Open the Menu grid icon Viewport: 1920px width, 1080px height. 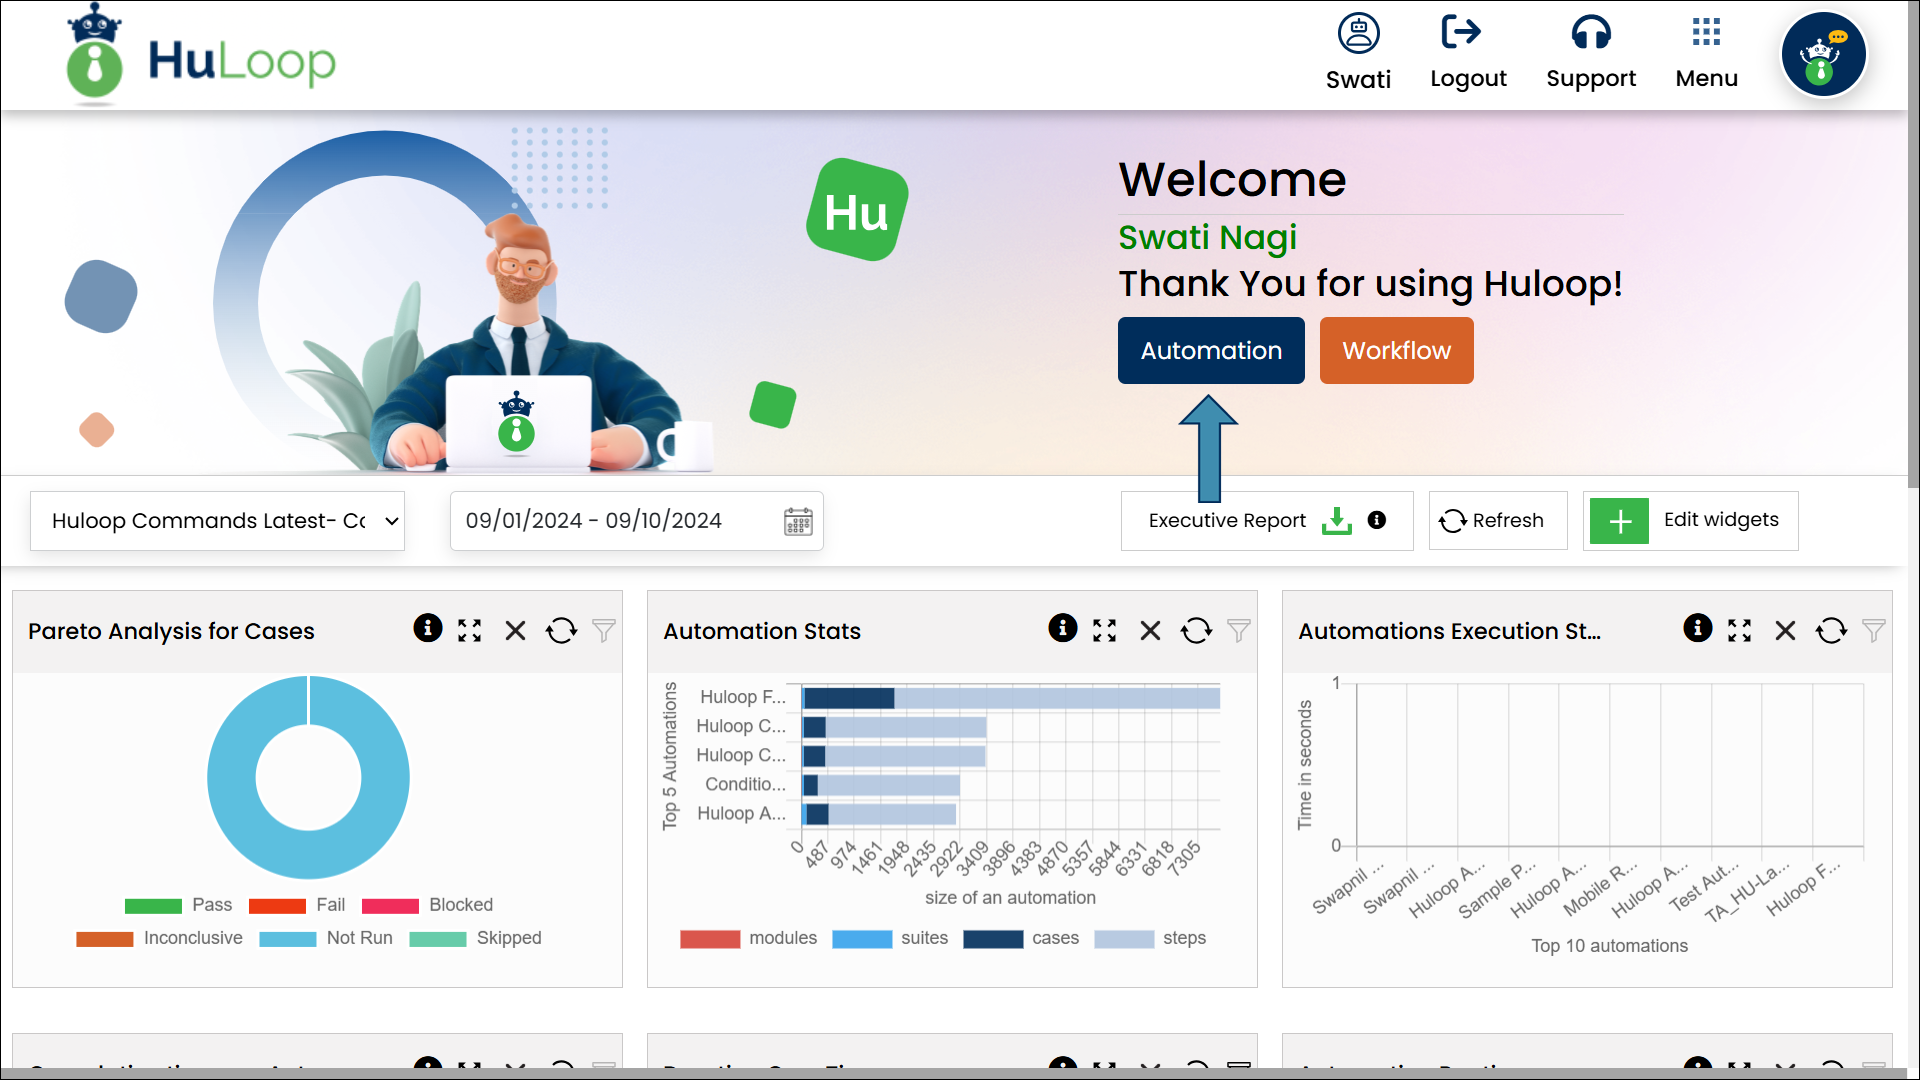point(1706,33)
